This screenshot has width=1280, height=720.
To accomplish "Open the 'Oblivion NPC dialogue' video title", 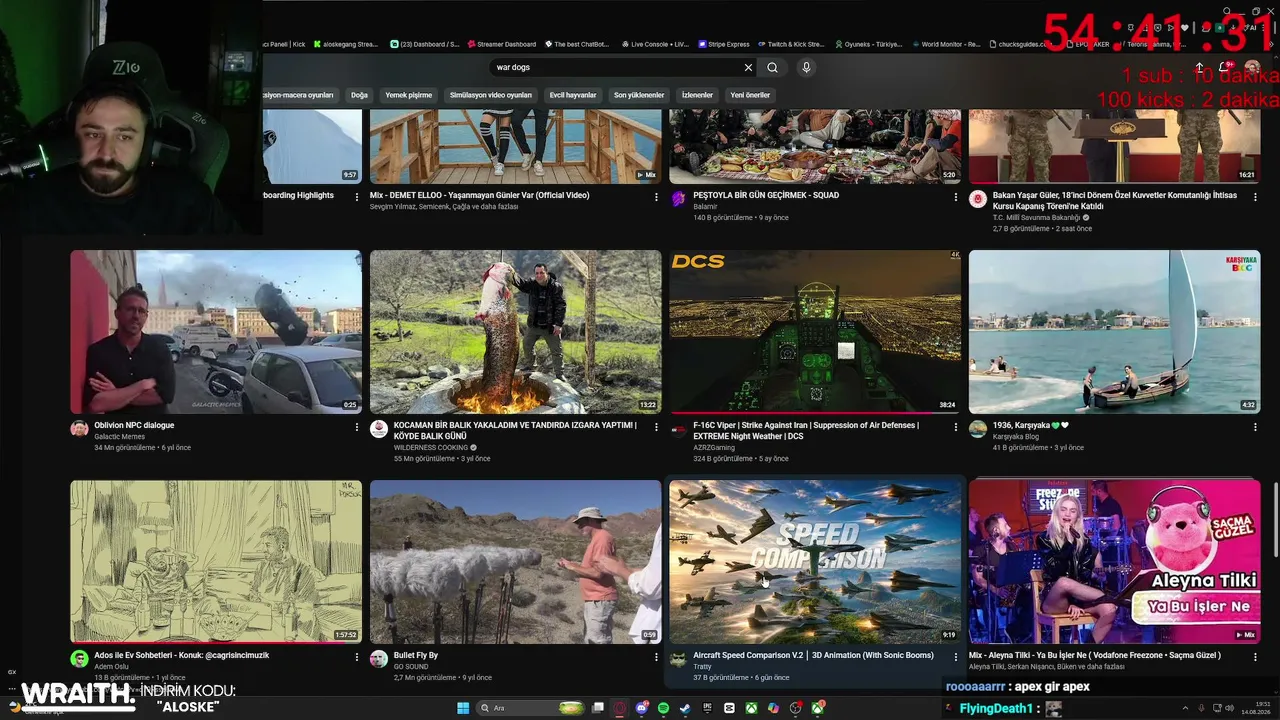I will [x=134, y=425].
